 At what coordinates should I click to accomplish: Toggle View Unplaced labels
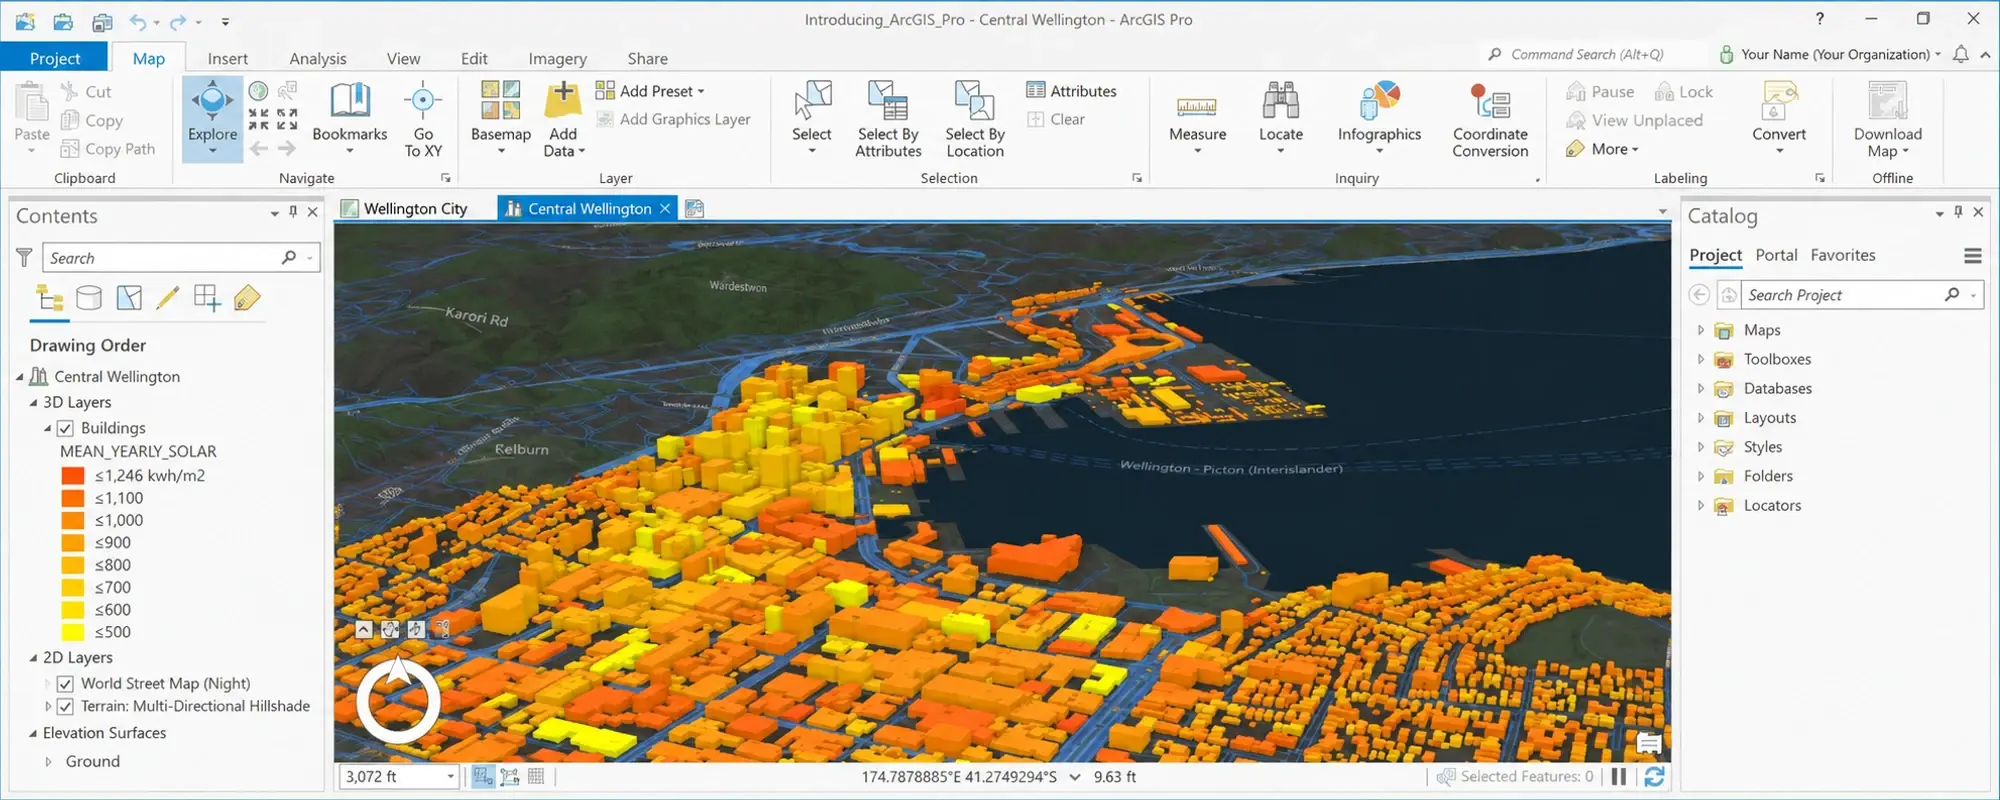pos(1634,120)
